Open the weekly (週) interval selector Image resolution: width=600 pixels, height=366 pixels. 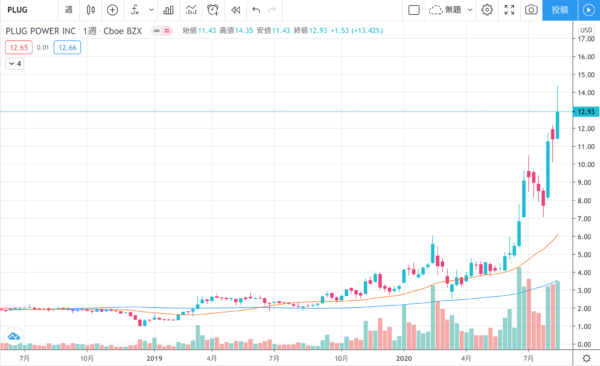coord(68,10)
